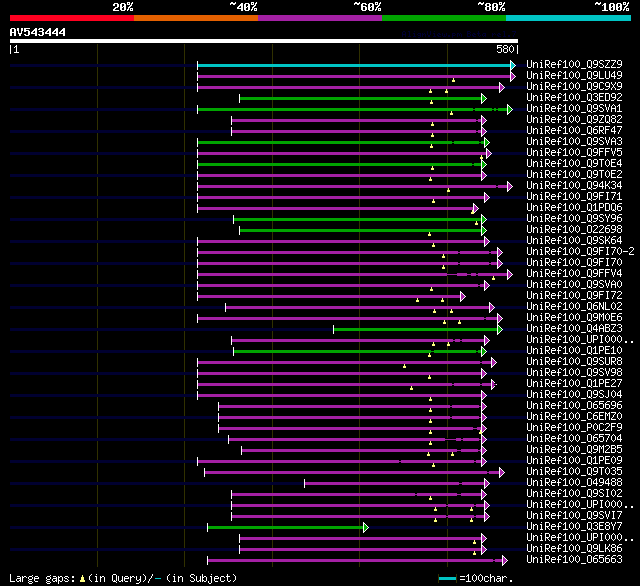Click the cyan =100char scale swatch
Viewport: 640px width, 586px height.
coord(447,578)
